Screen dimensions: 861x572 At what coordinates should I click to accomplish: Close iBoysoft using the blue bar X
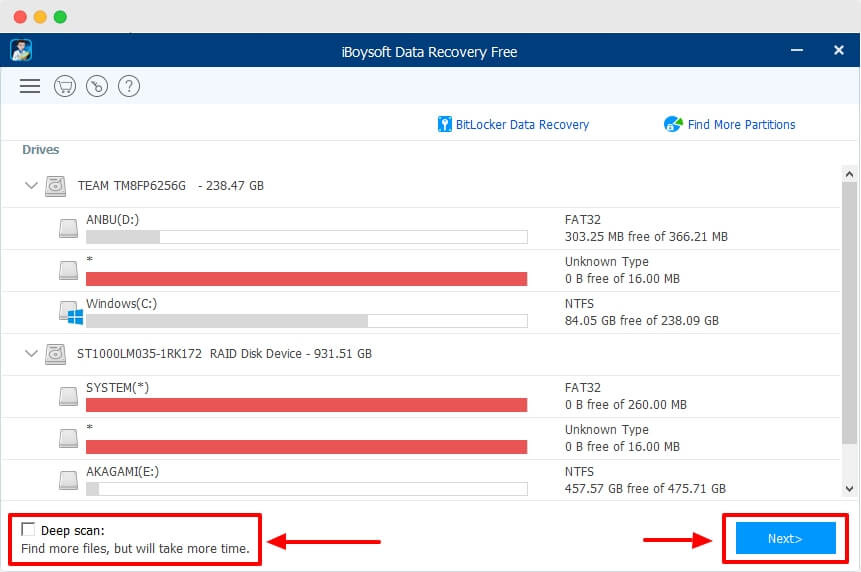click(x=838, y=51)
